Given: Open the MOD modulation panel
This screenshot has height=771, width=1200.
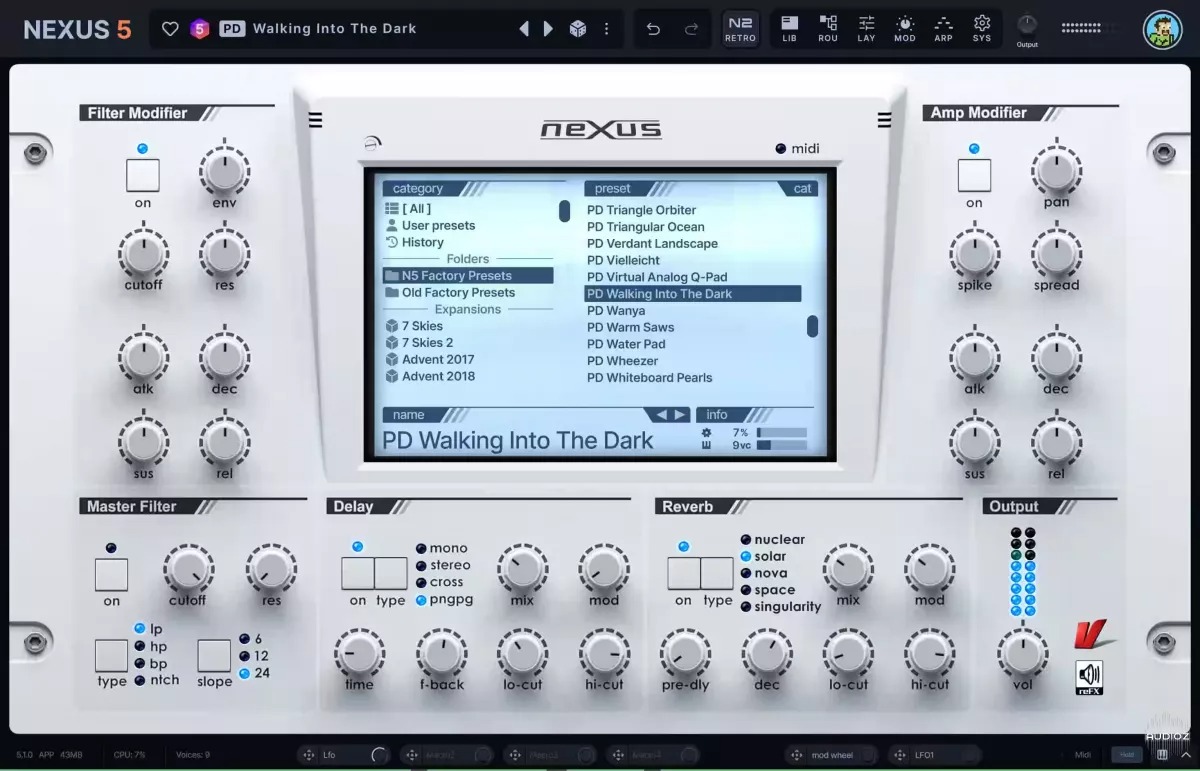Looking at the screenshot, I should pyautogui.click(x=904, y=28).
